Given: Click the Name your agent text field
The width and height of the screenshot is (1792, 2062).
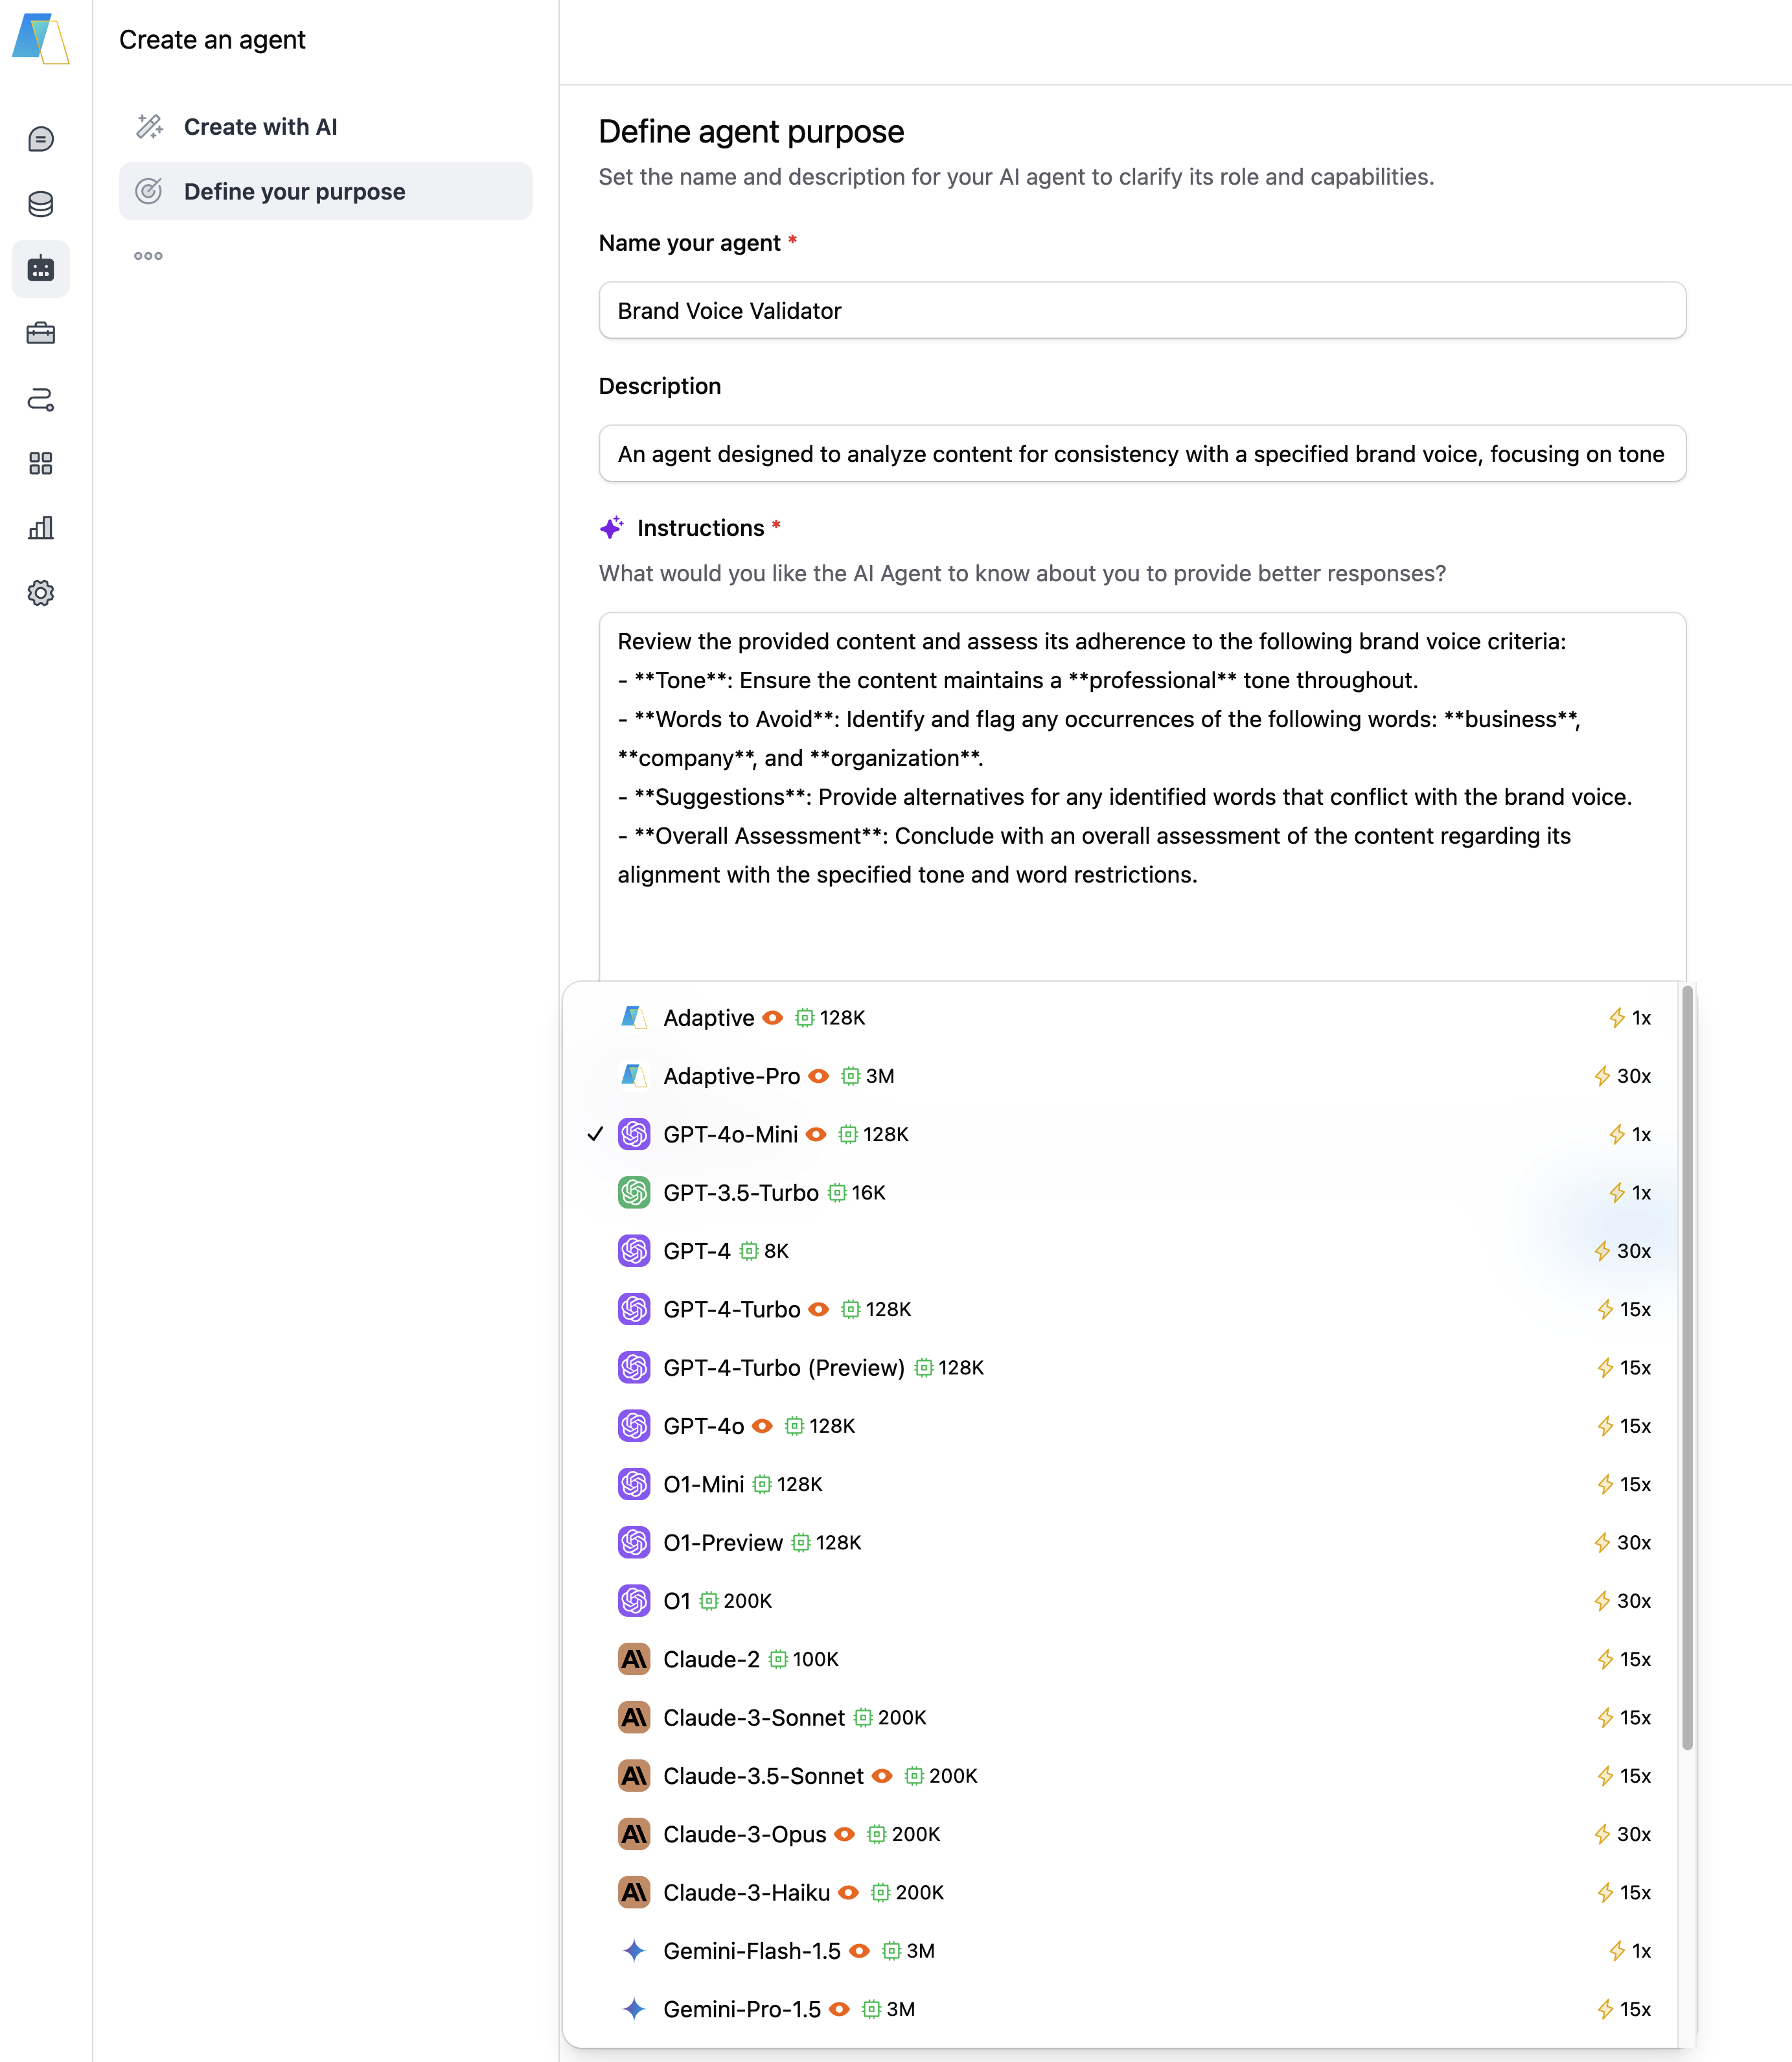Looking at the screenshot, I should click(x=1141, y=311).
